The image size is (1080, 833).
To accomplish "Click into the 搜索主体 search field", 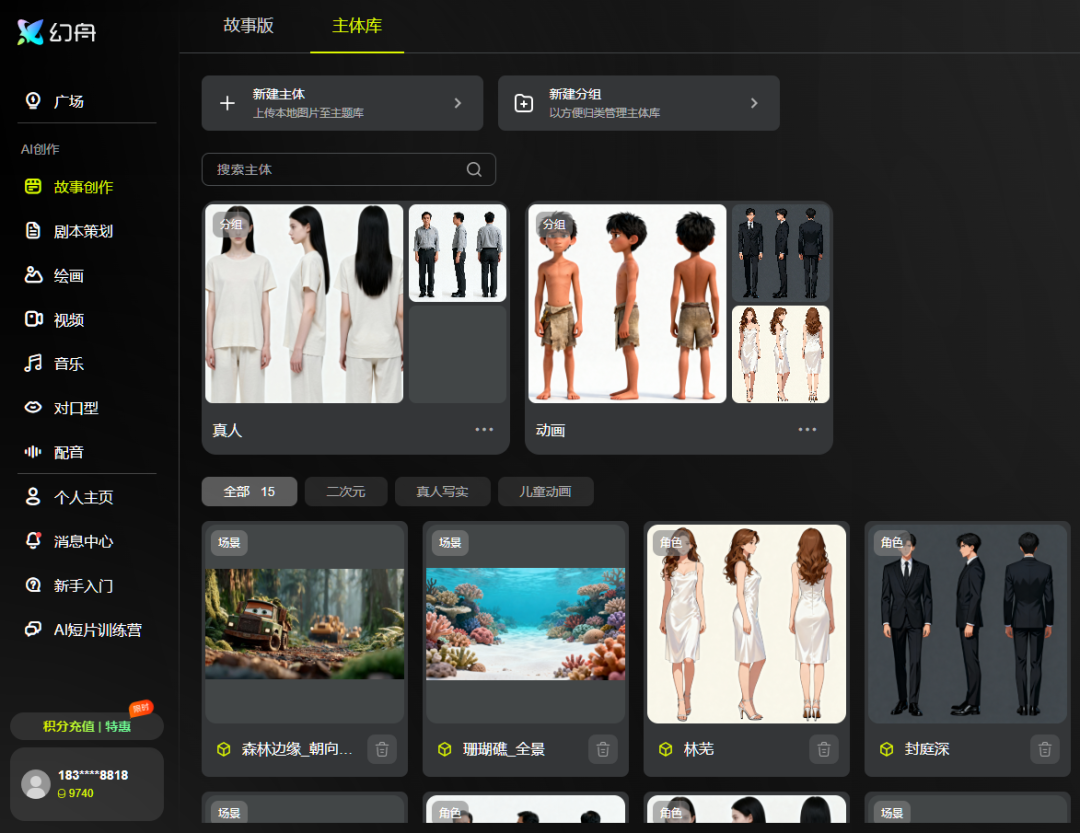I will [335, 169].
